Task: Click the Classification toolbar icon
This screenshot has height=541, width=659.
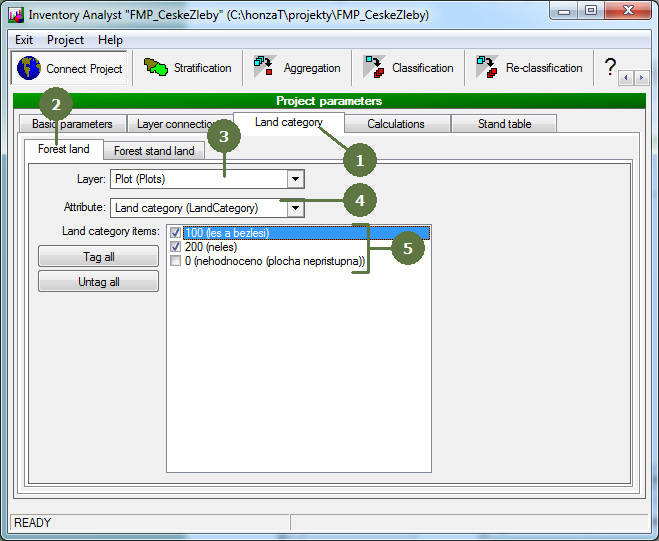Action: (x=375, y=68)
